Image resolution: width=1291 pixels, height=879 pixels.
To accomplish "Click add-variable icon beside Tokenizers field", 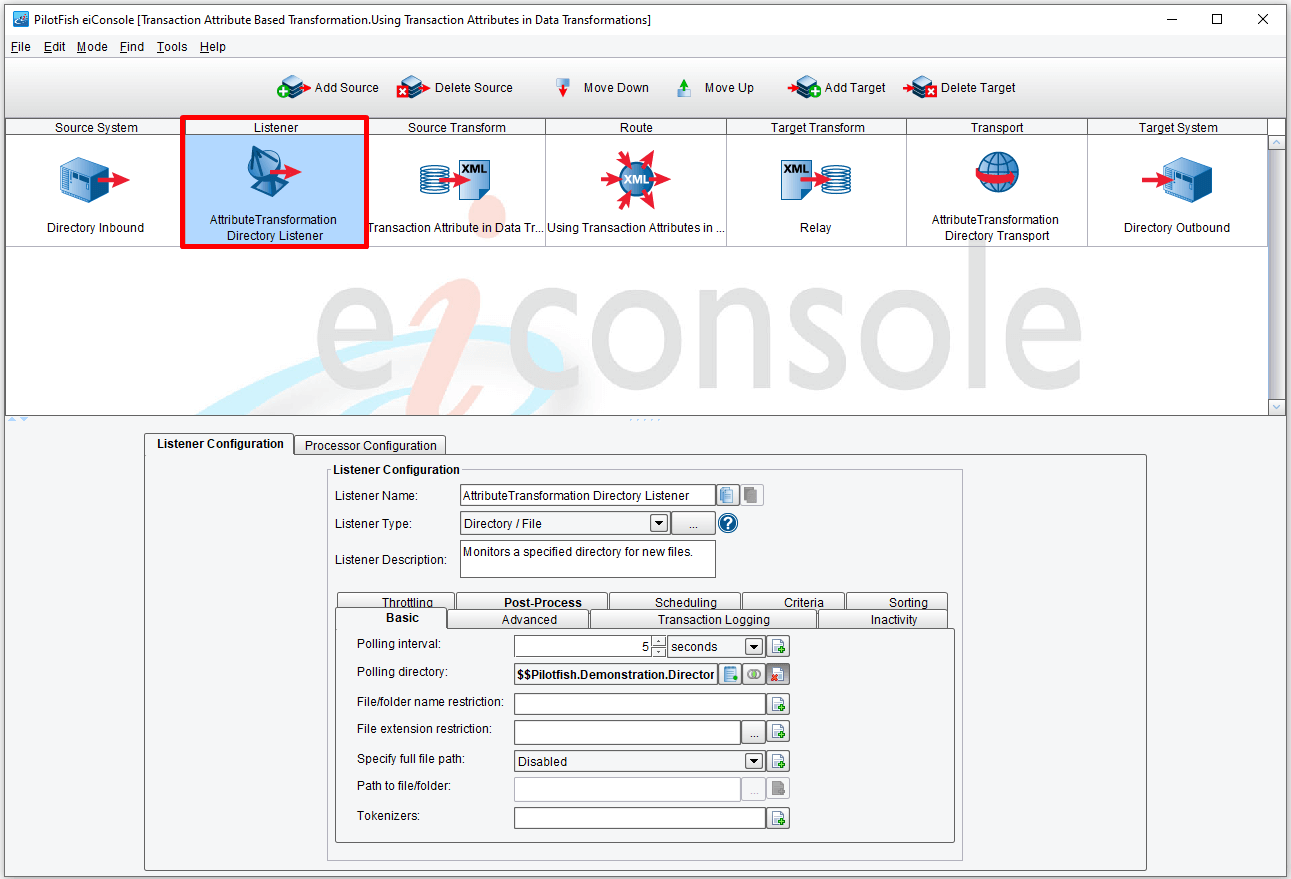I will [x=779, y=818].
